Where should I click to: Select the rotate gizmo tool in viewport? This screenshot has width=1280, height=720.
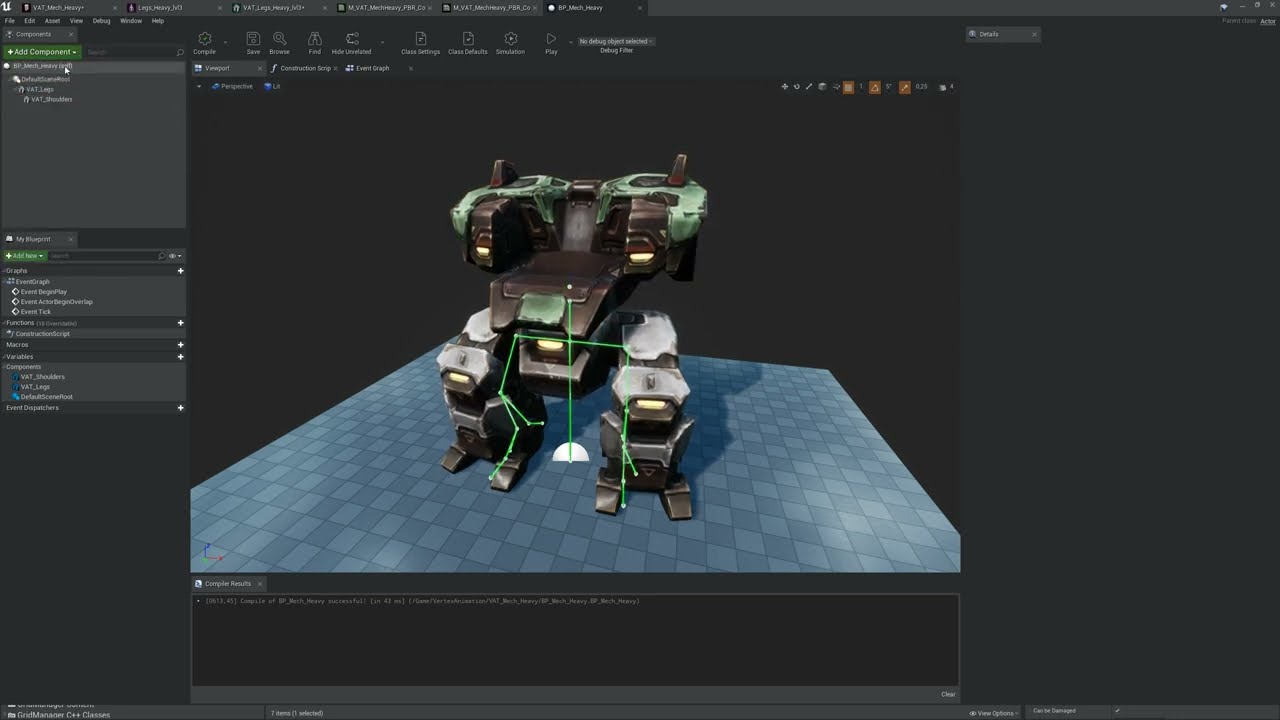(x=797, y=87)
